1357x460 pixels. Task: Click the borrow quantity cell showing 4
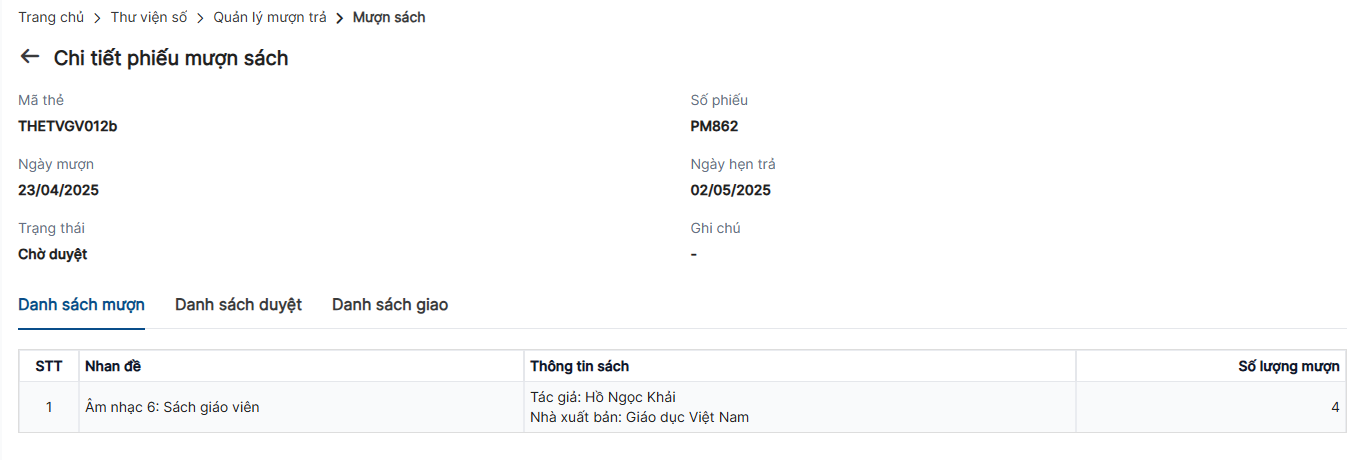(x=1335, y=407)
